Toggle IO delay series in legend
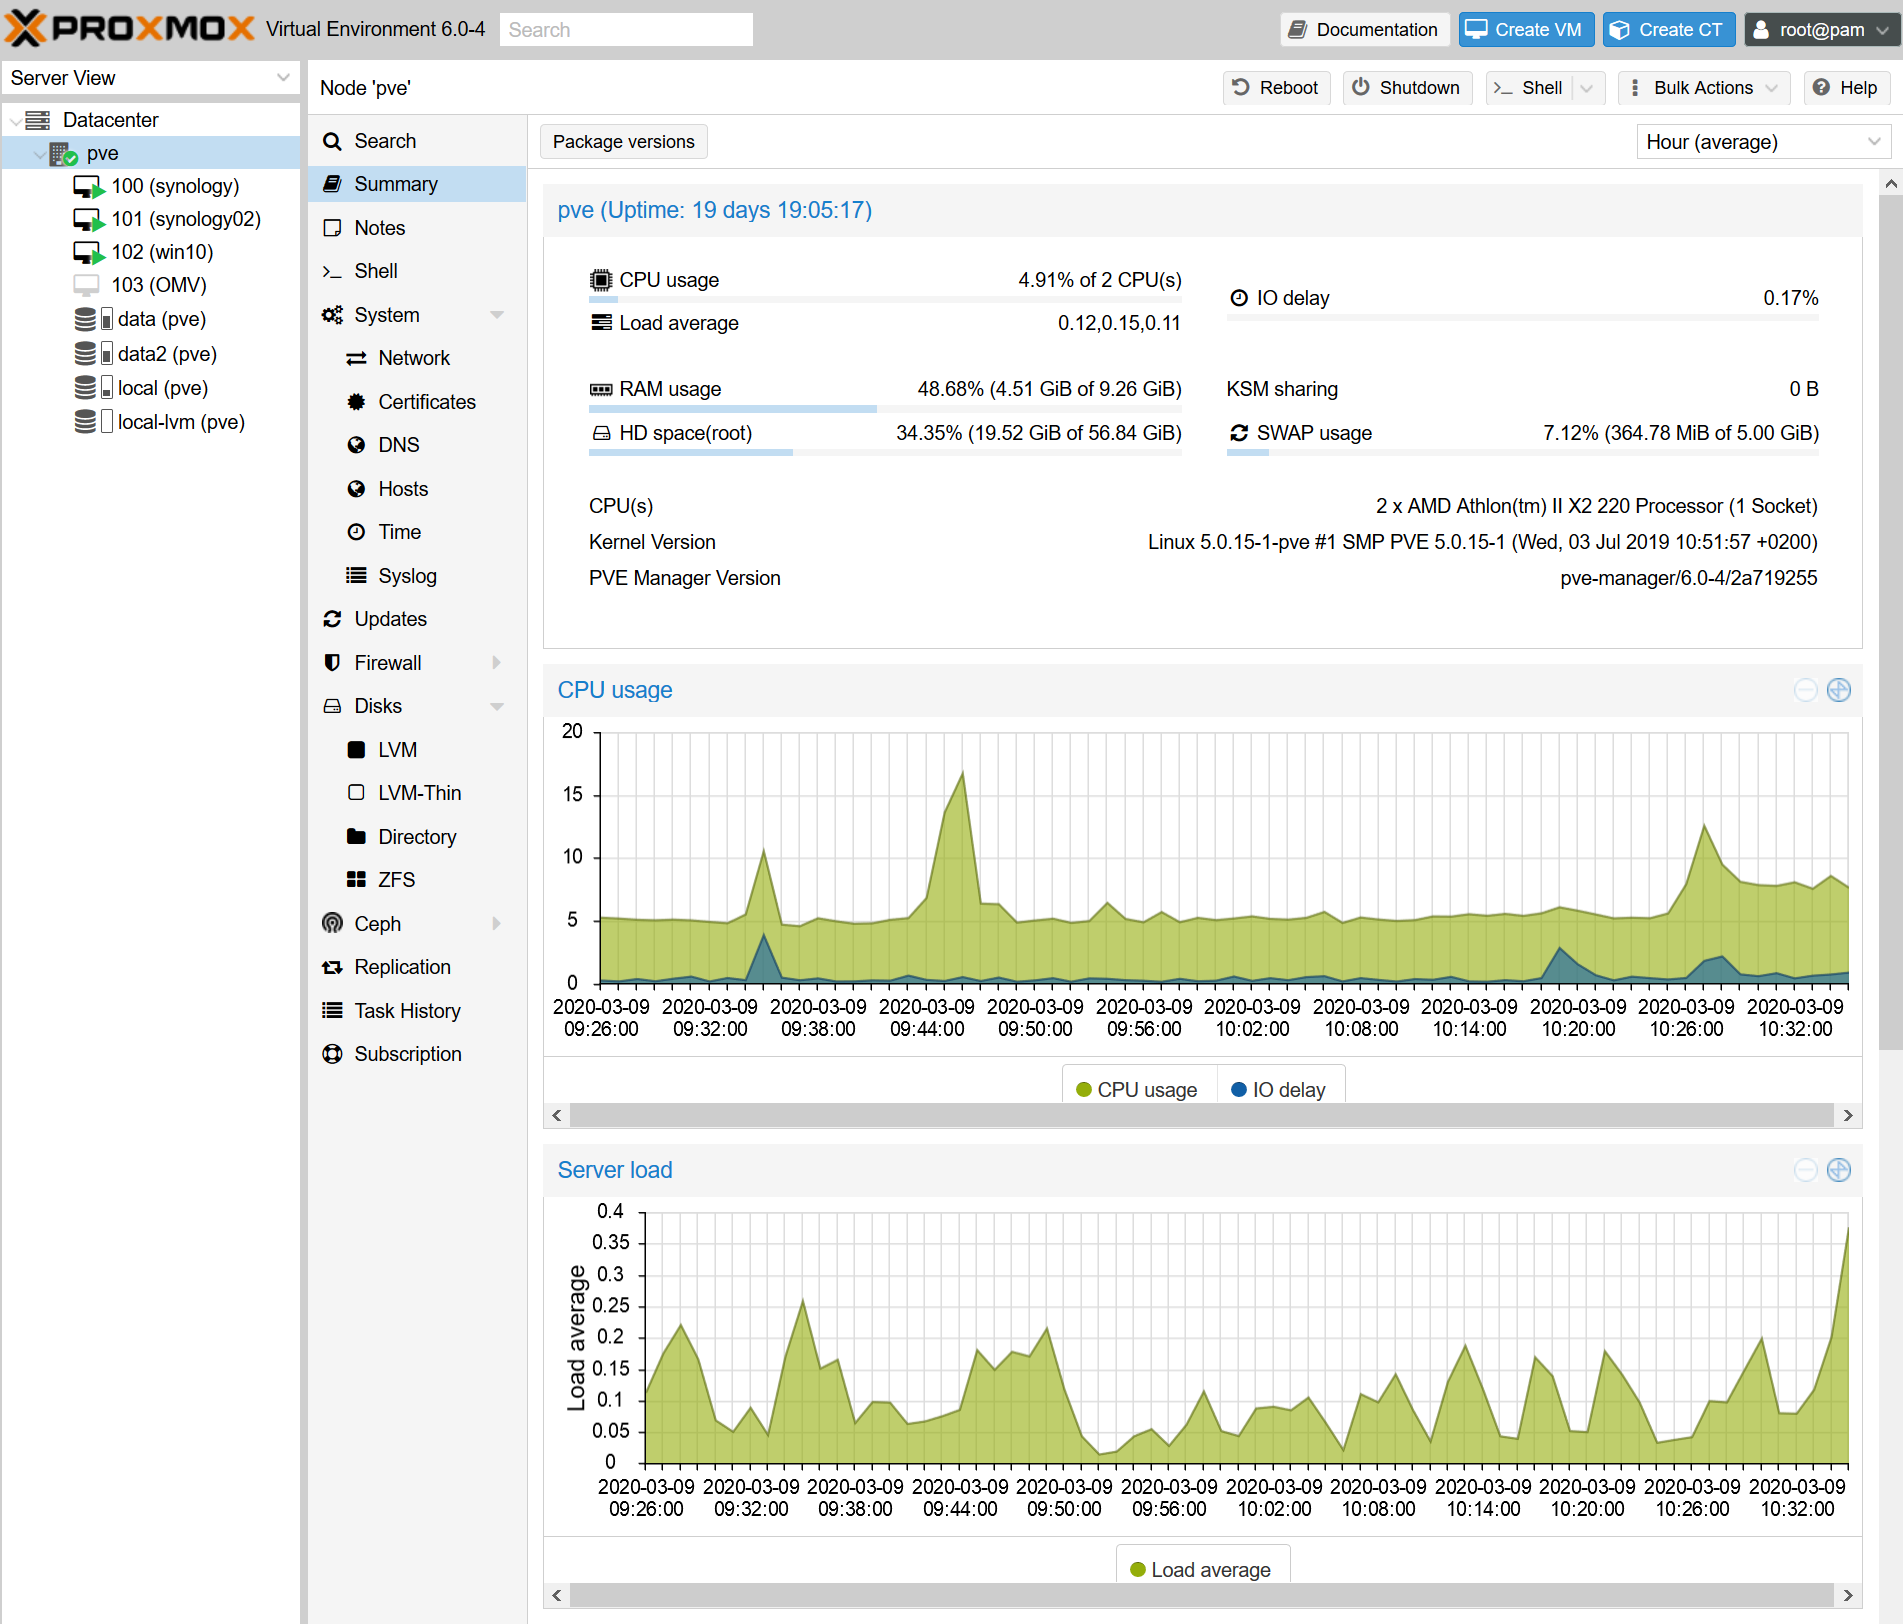This screenshot has width=1903, height=1624. pyautogui.click(x=1278, y=1090)
